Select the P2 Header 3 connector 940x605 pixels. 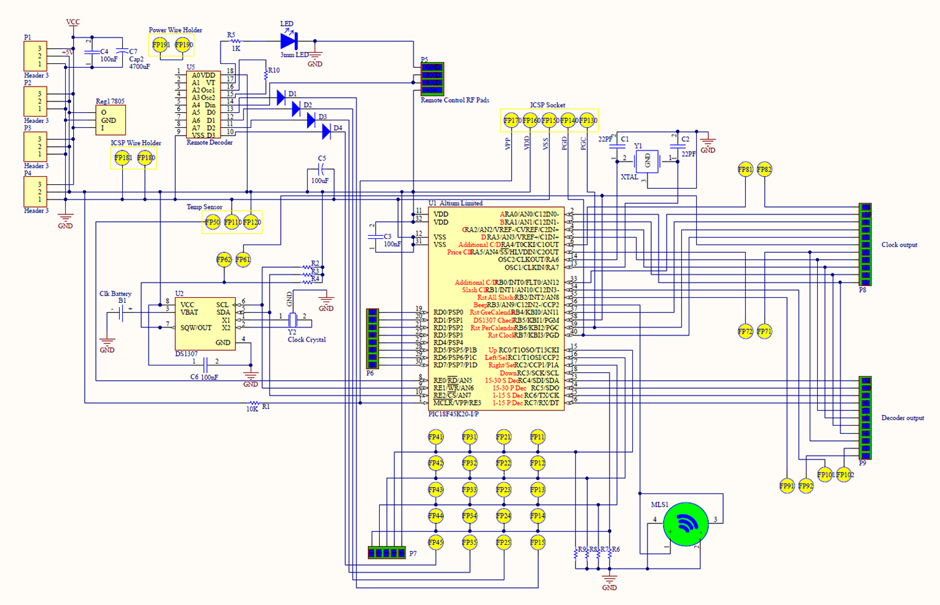point(35,101)
